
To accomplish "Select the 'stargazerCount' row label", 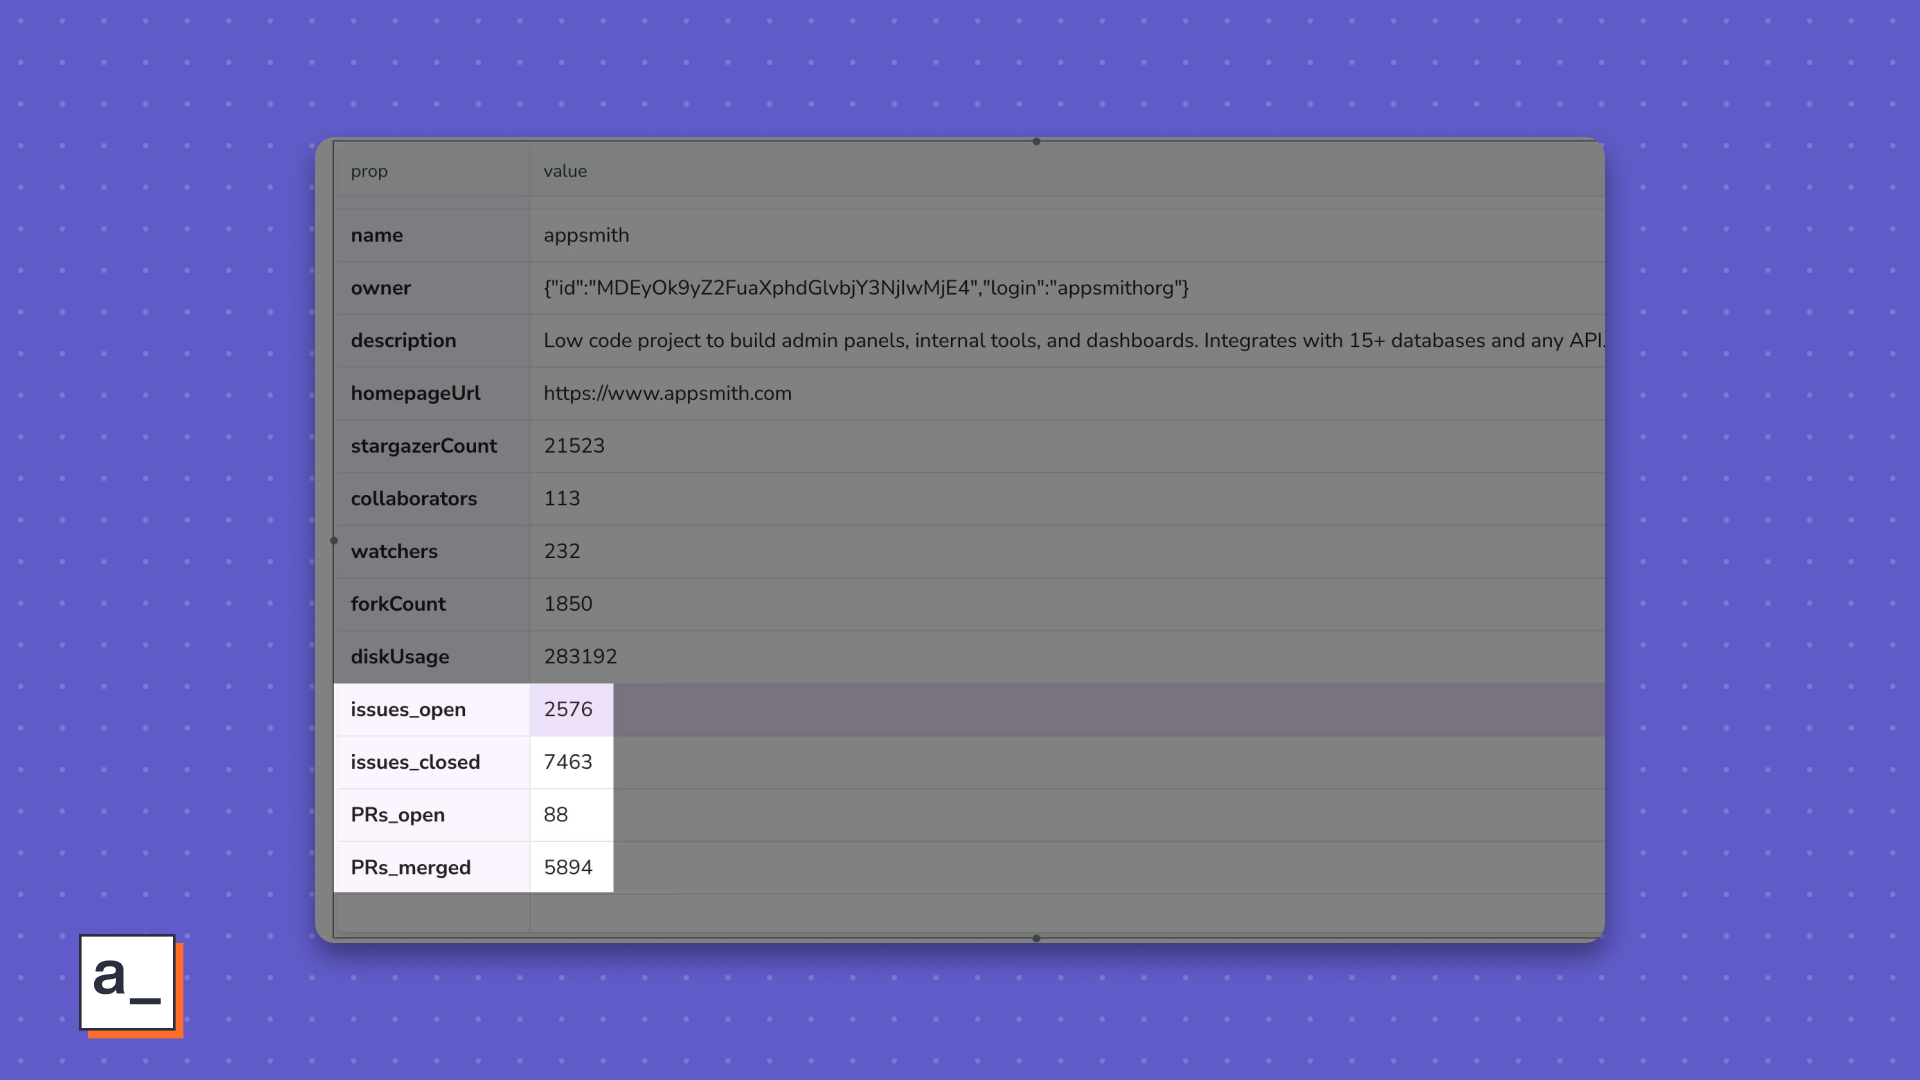I will pos(424,446).
